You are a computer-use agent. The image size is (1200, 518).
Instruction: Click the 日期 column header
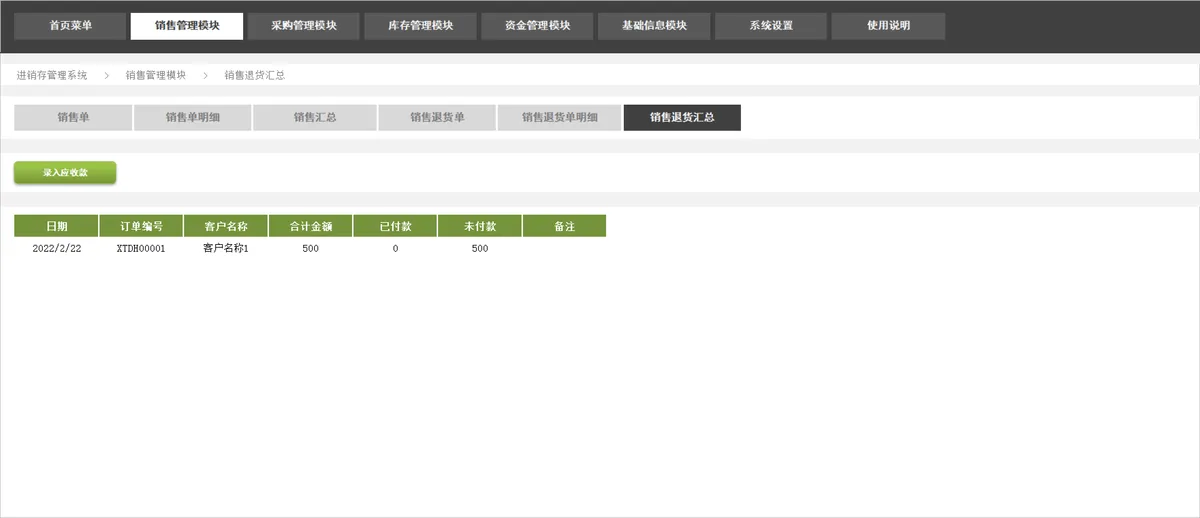[56, 226]
